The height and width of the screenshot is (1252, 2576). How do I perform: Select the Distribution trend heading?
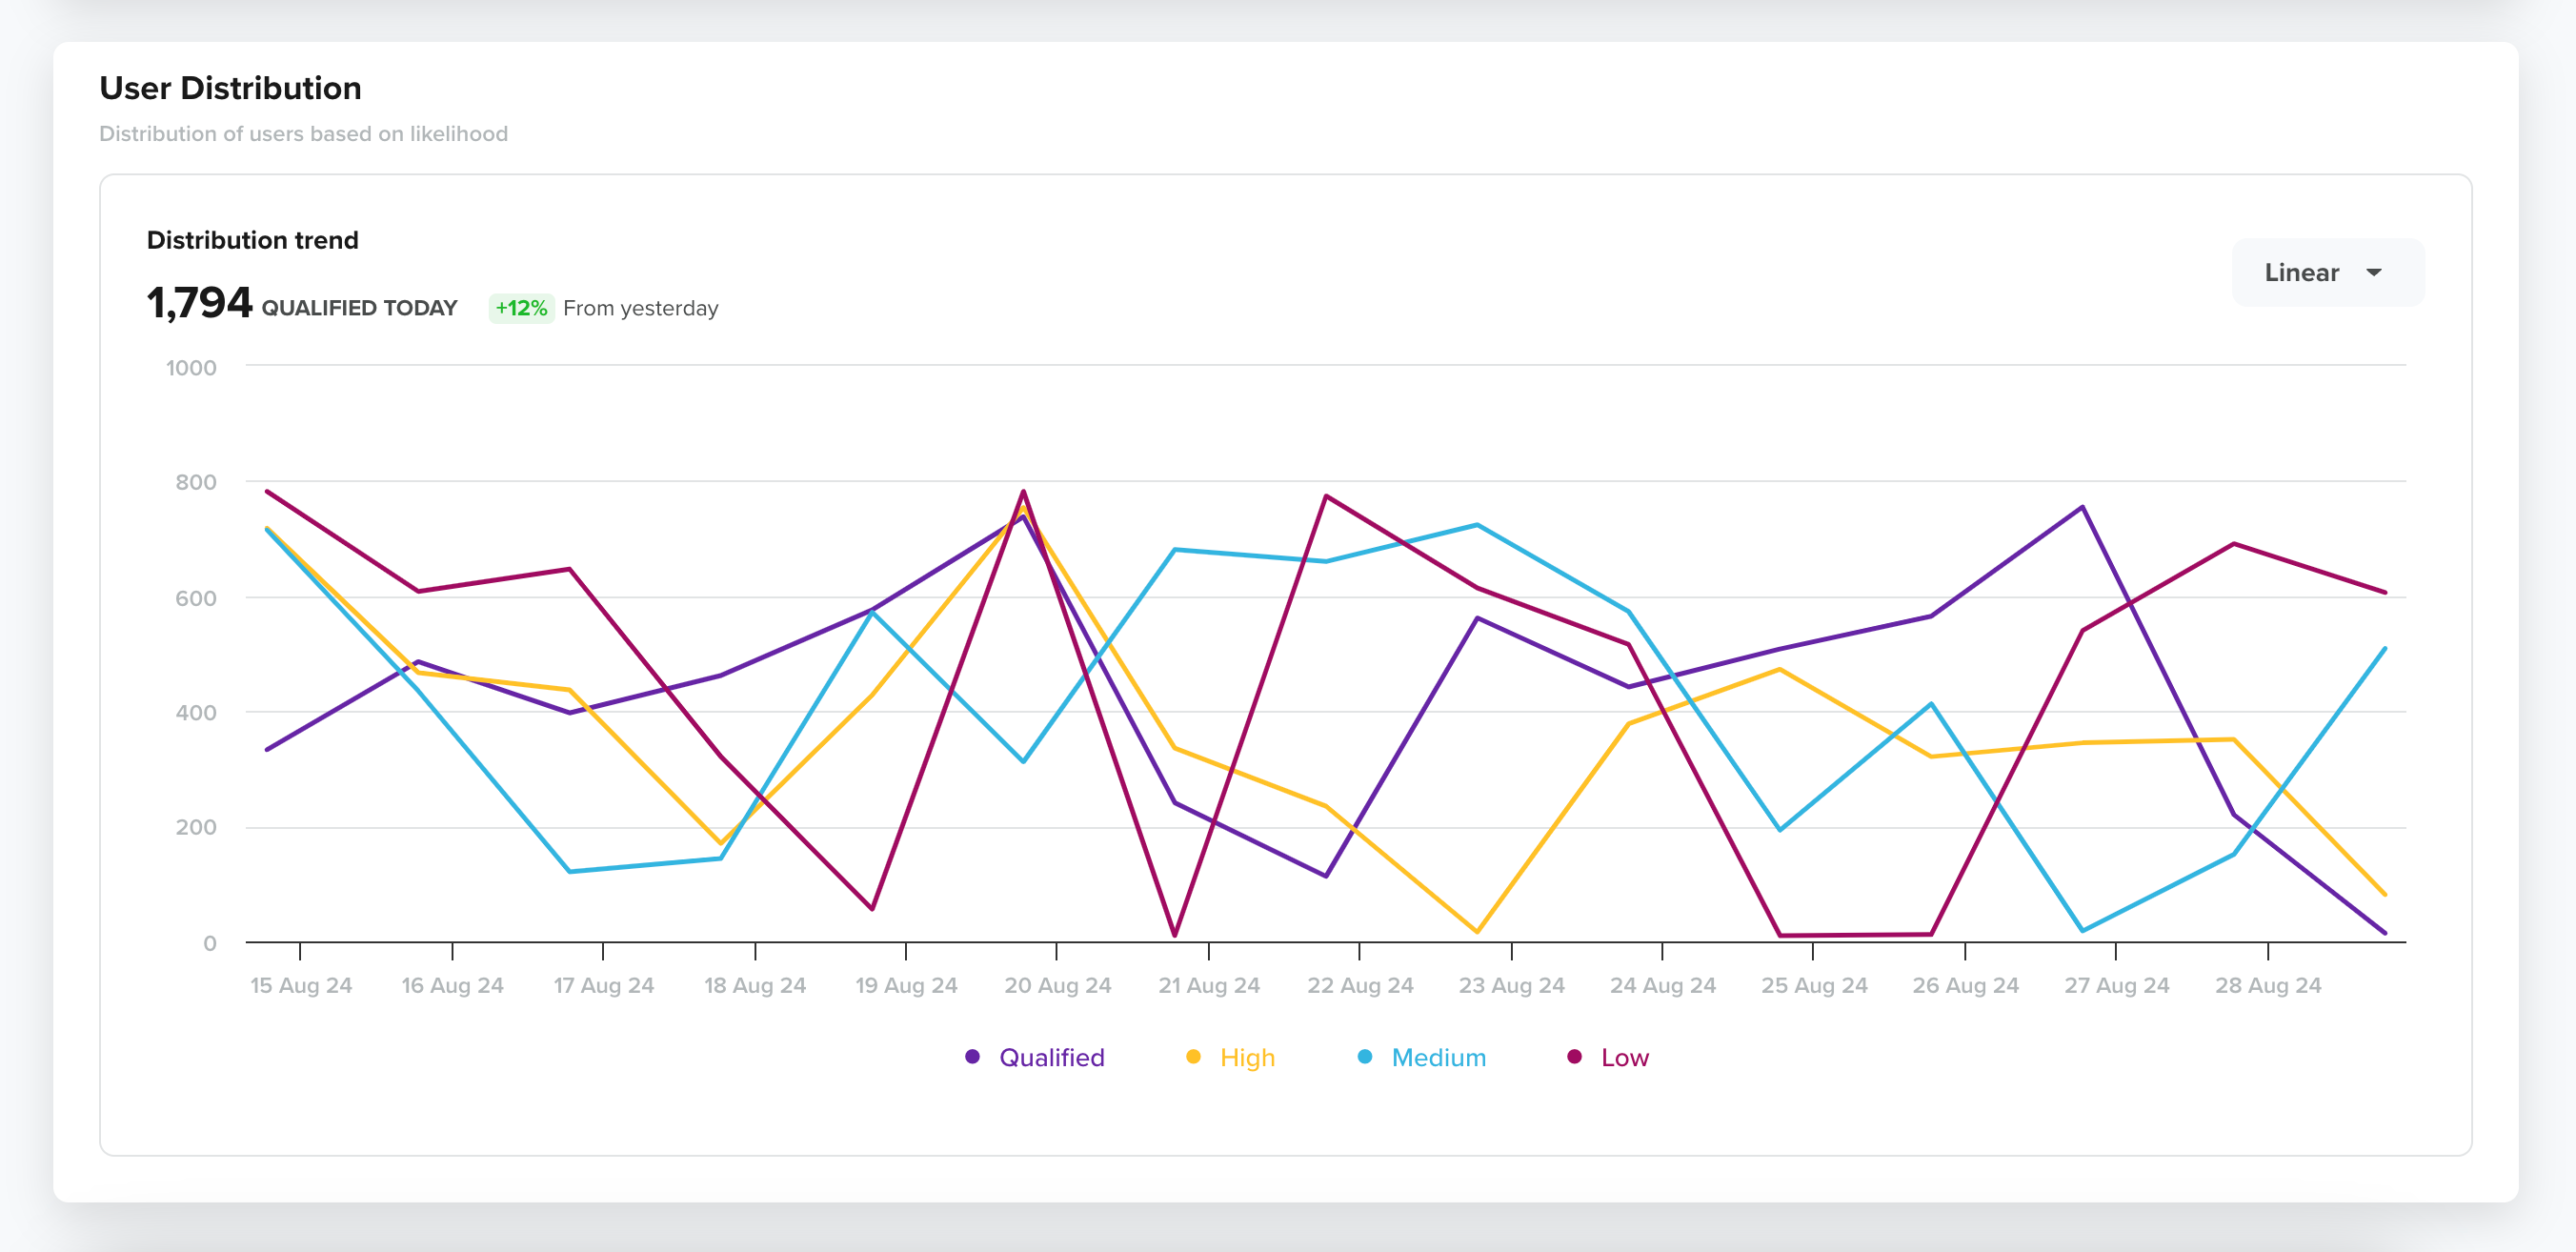click(252, 240)
